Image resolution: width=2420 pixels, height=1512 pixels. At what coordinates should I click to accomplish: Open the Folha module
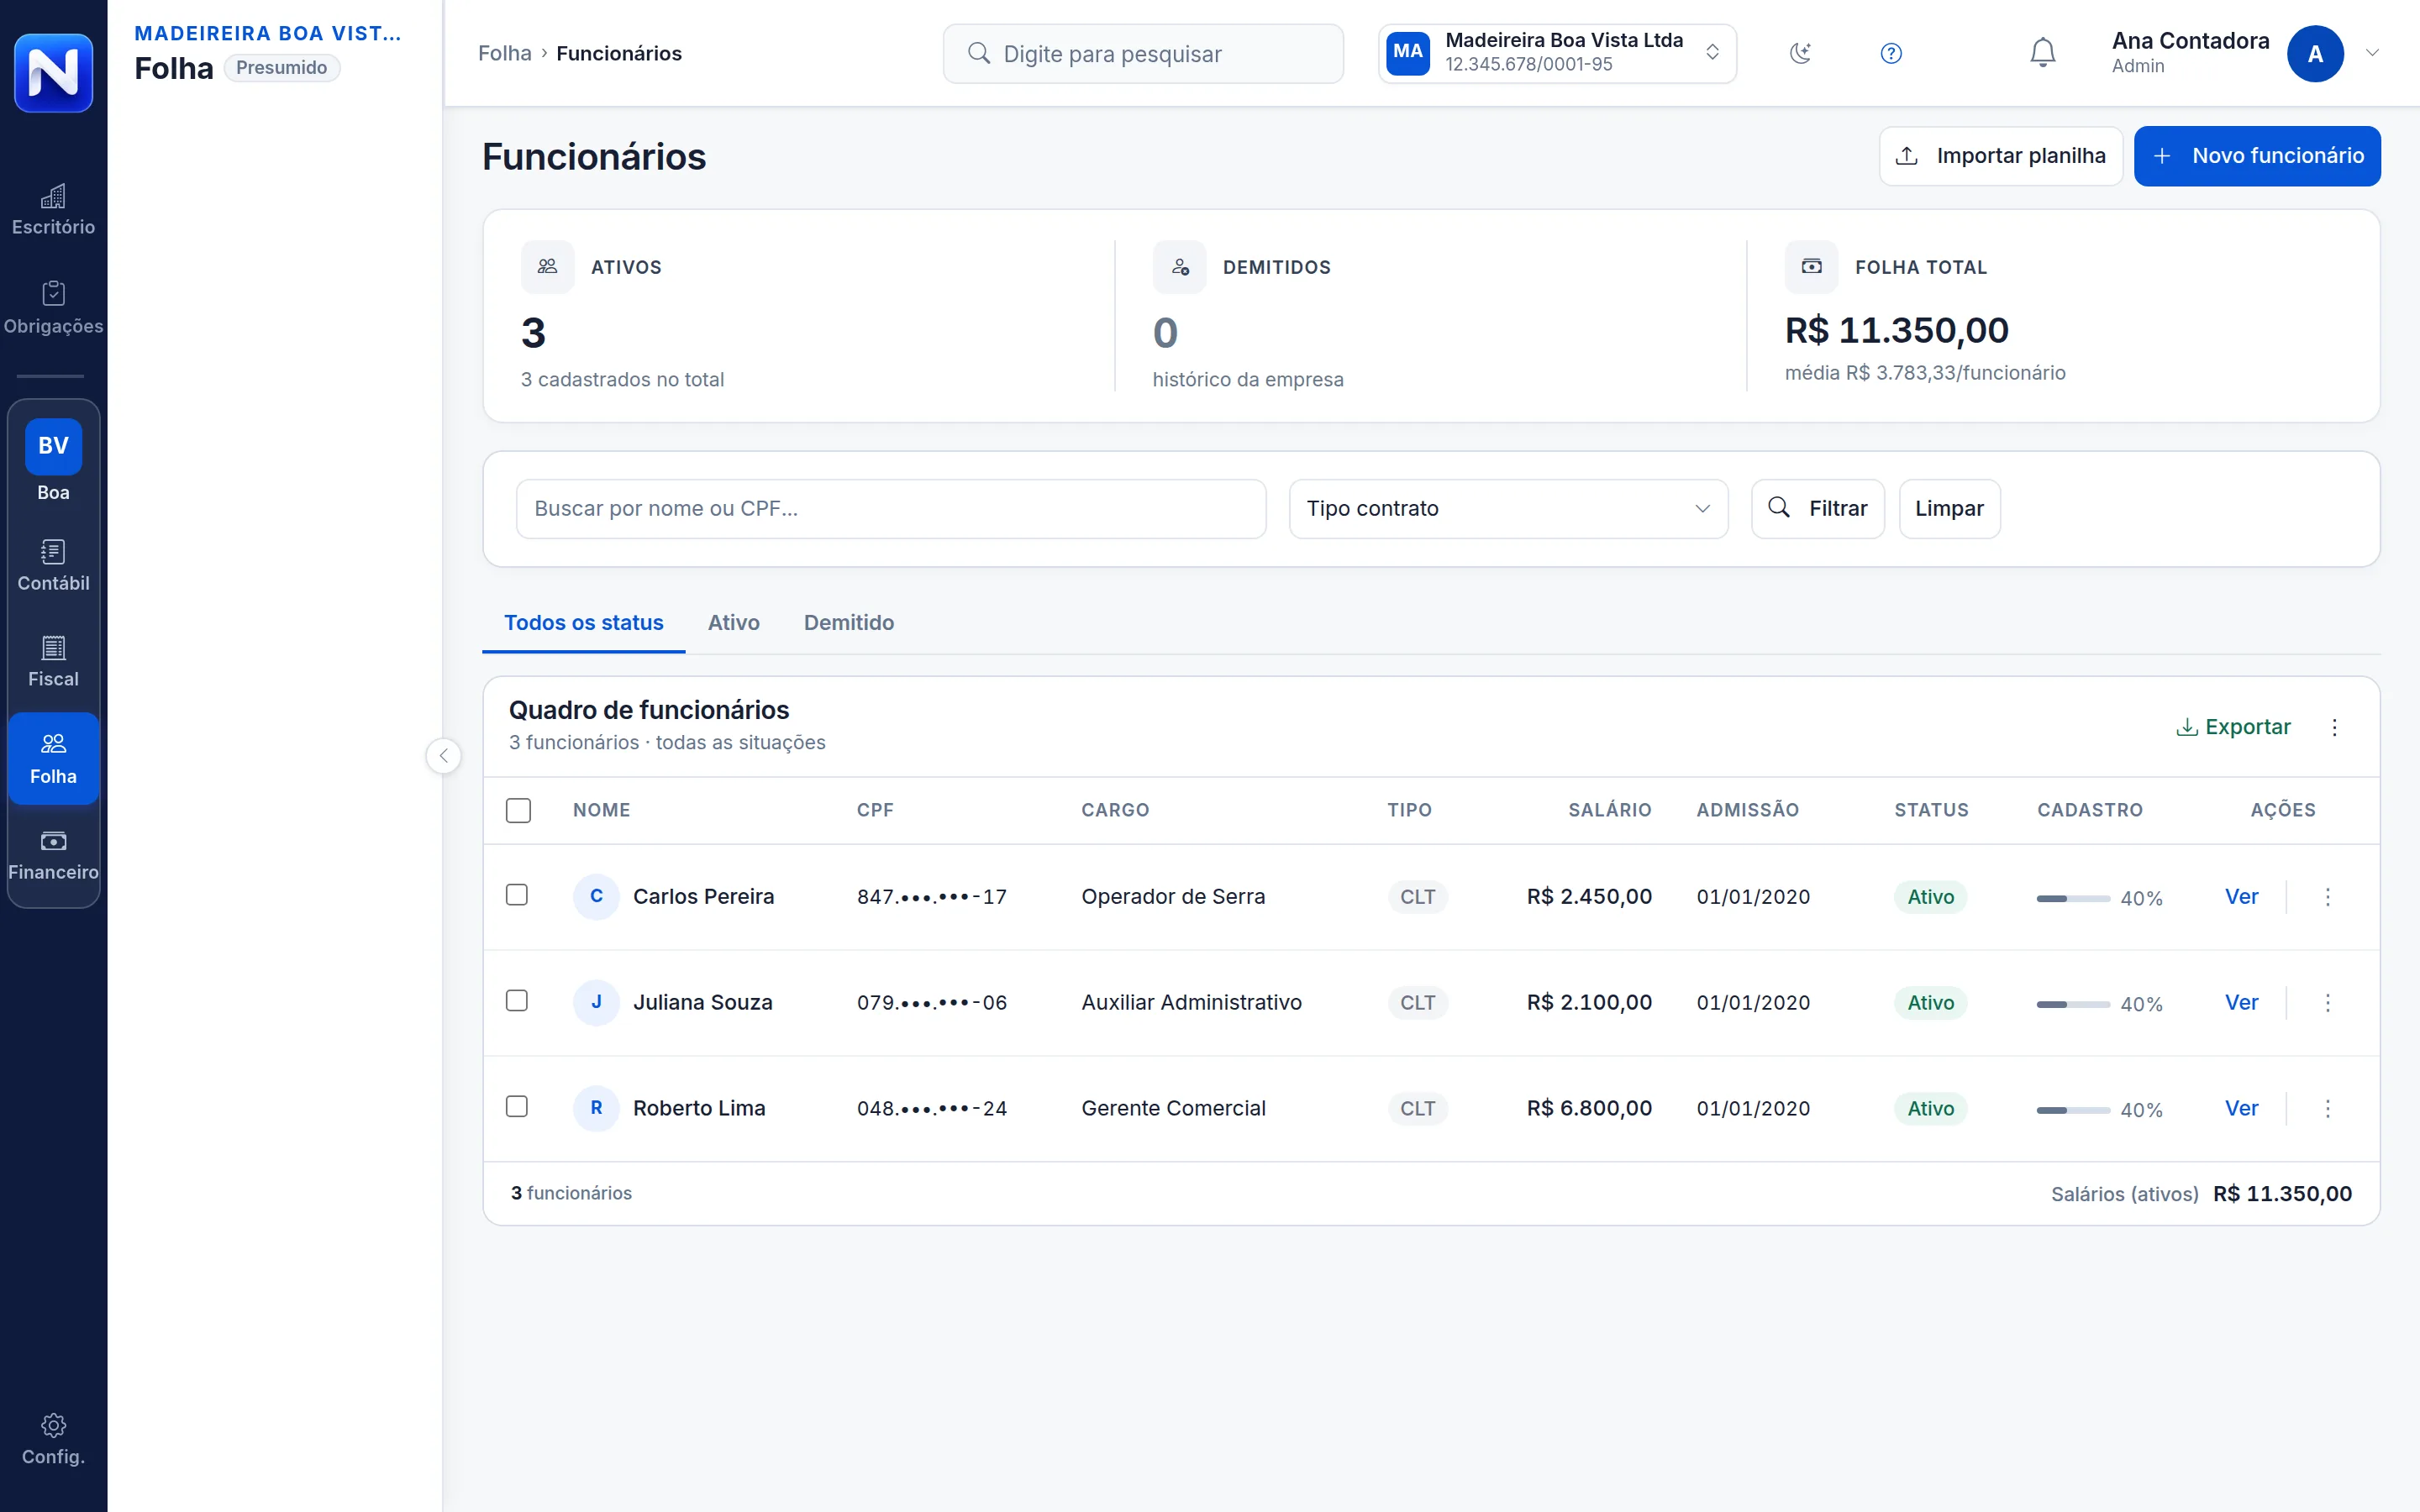coord(53,758)
